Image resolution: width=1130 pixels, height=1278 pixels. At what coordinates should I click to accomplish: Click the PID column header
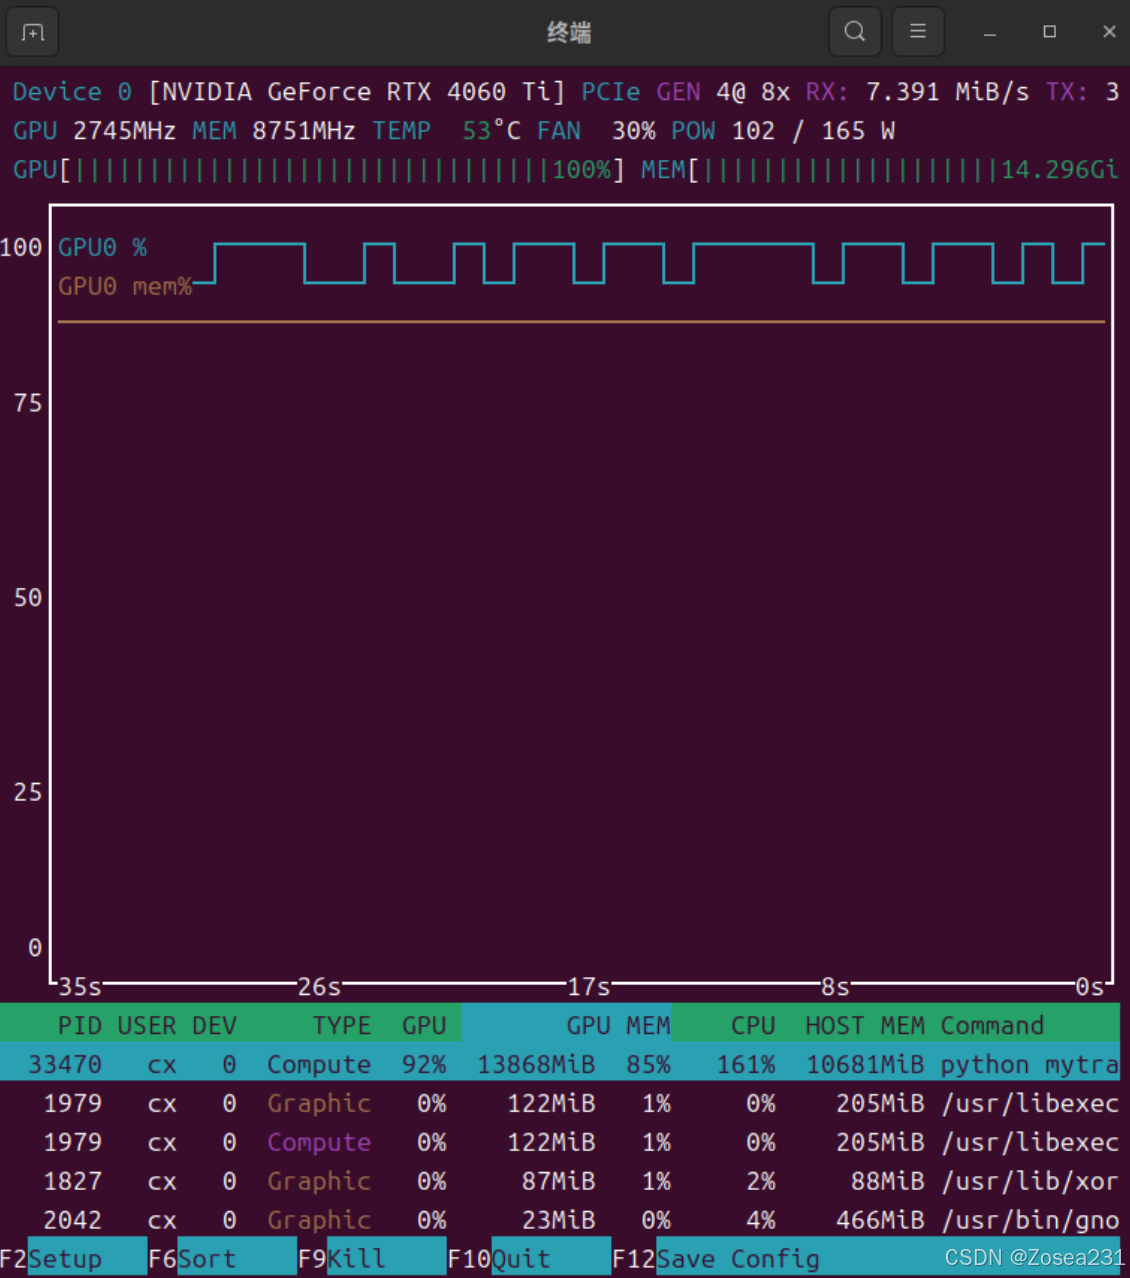pos(79,1025)
